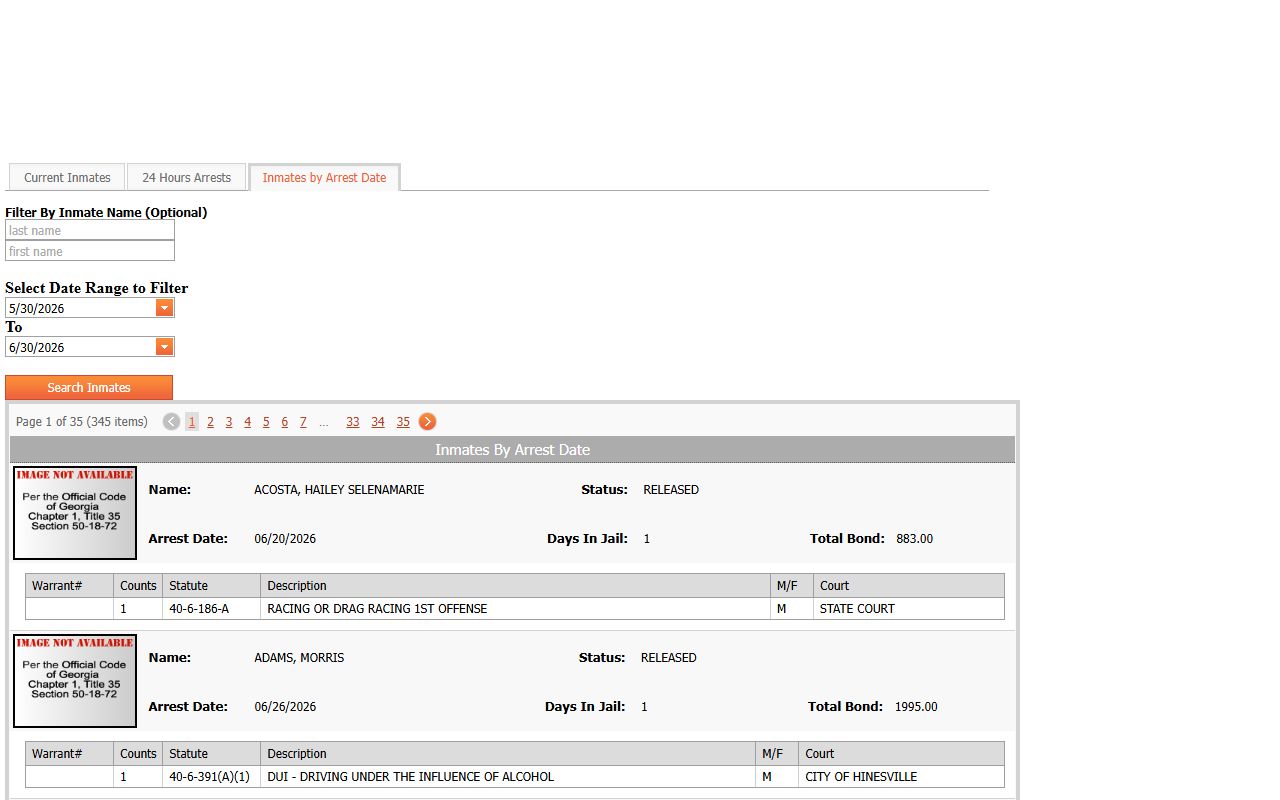Open the end date calendar dropdown
1280x800 pixels.
pos(165,347)
